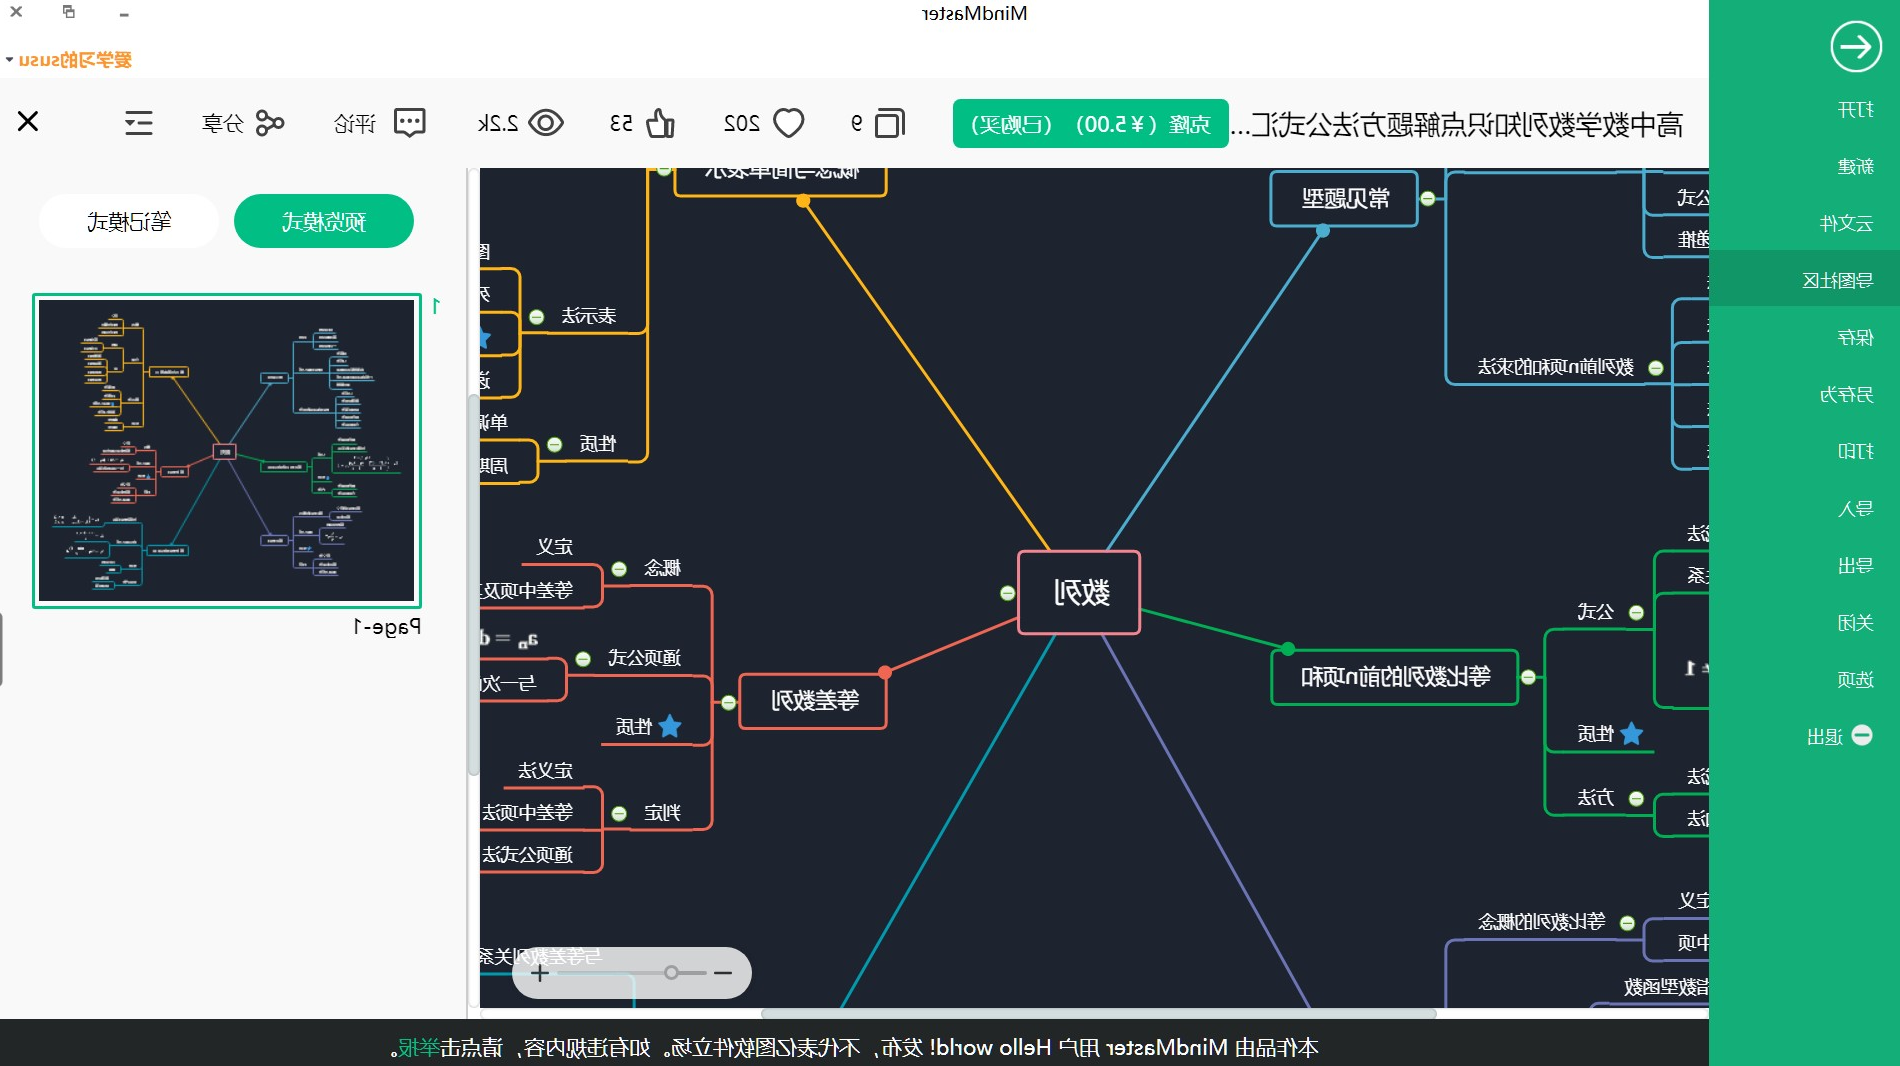Click the zoom minus icon on the zoom bar
The width and height of the screenshot is (1900, 1066).
[x=723, y=973]
